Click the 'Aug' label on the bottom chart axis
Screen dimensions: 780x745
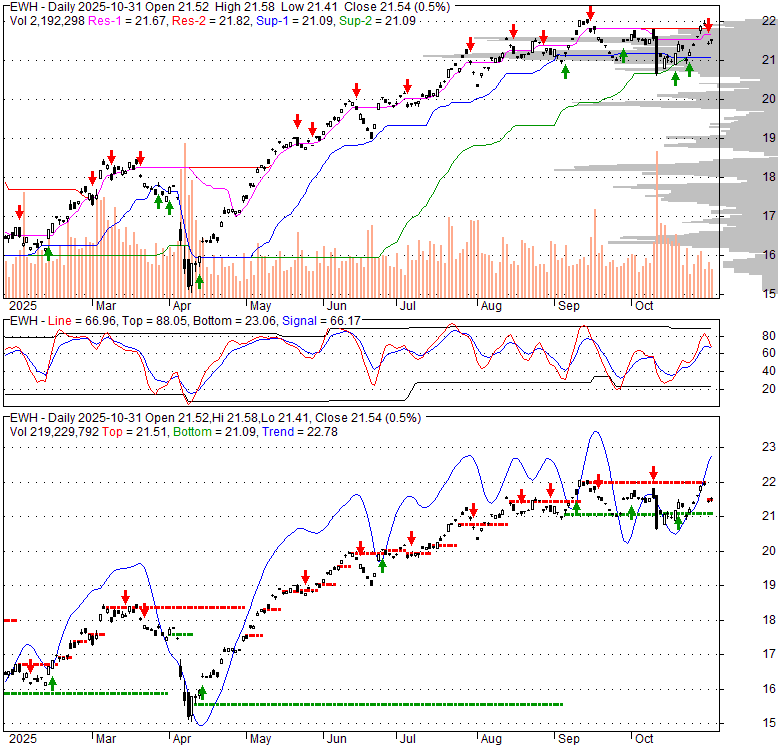click(491, 739)
